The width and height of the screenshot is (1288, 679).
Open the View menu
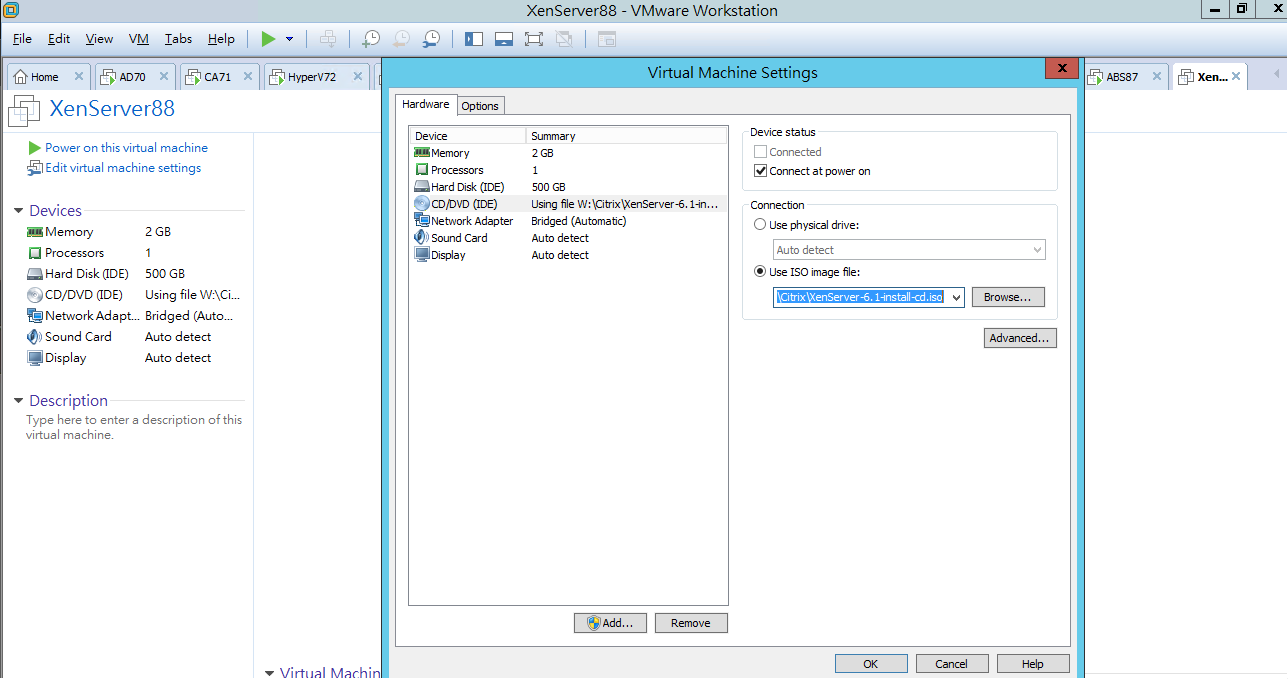coord(99,39)
